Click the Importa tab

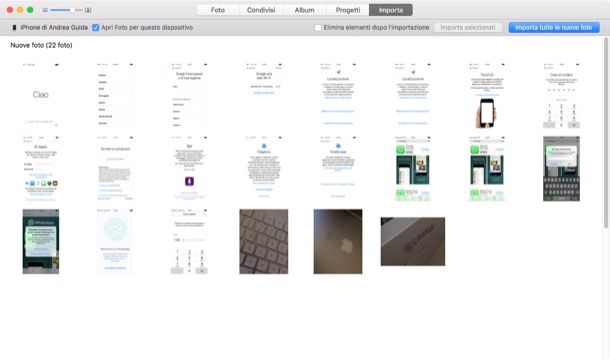(x=391, y=10)
